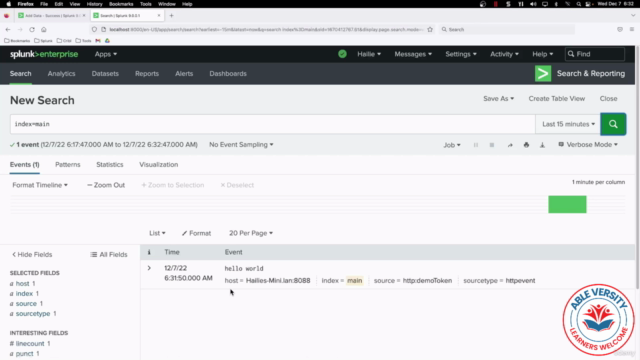This screenshot has width=640, height=360.
Task: Open a new browser tab
Action: (171, 16)
